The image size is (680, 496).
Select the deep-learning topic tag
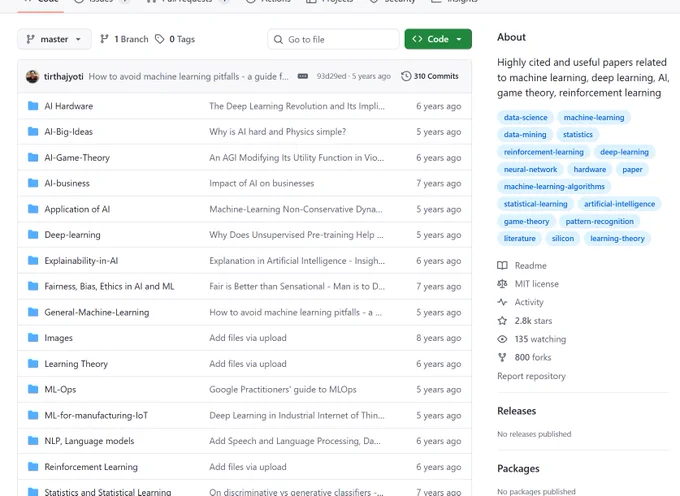624,152
